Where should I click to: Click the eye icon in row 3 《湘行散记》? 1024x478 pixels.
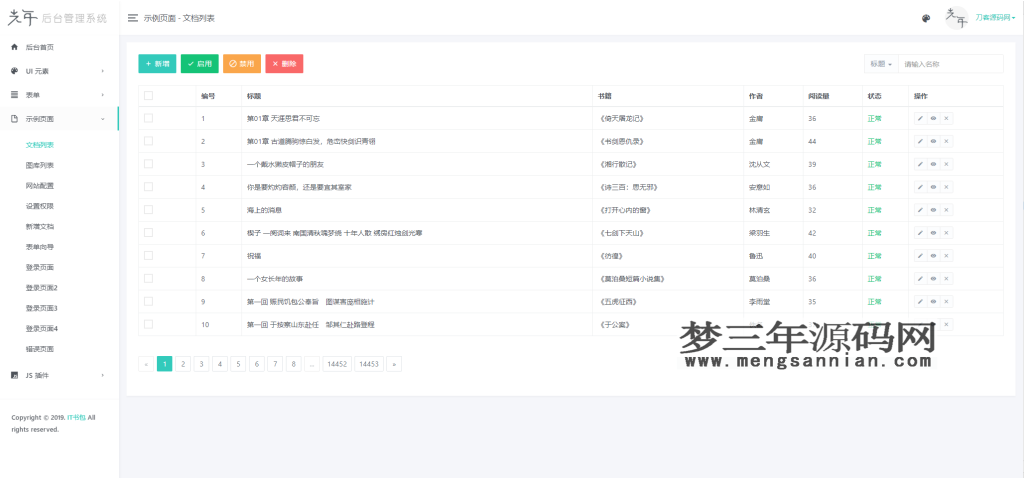[x=933, y=164]
